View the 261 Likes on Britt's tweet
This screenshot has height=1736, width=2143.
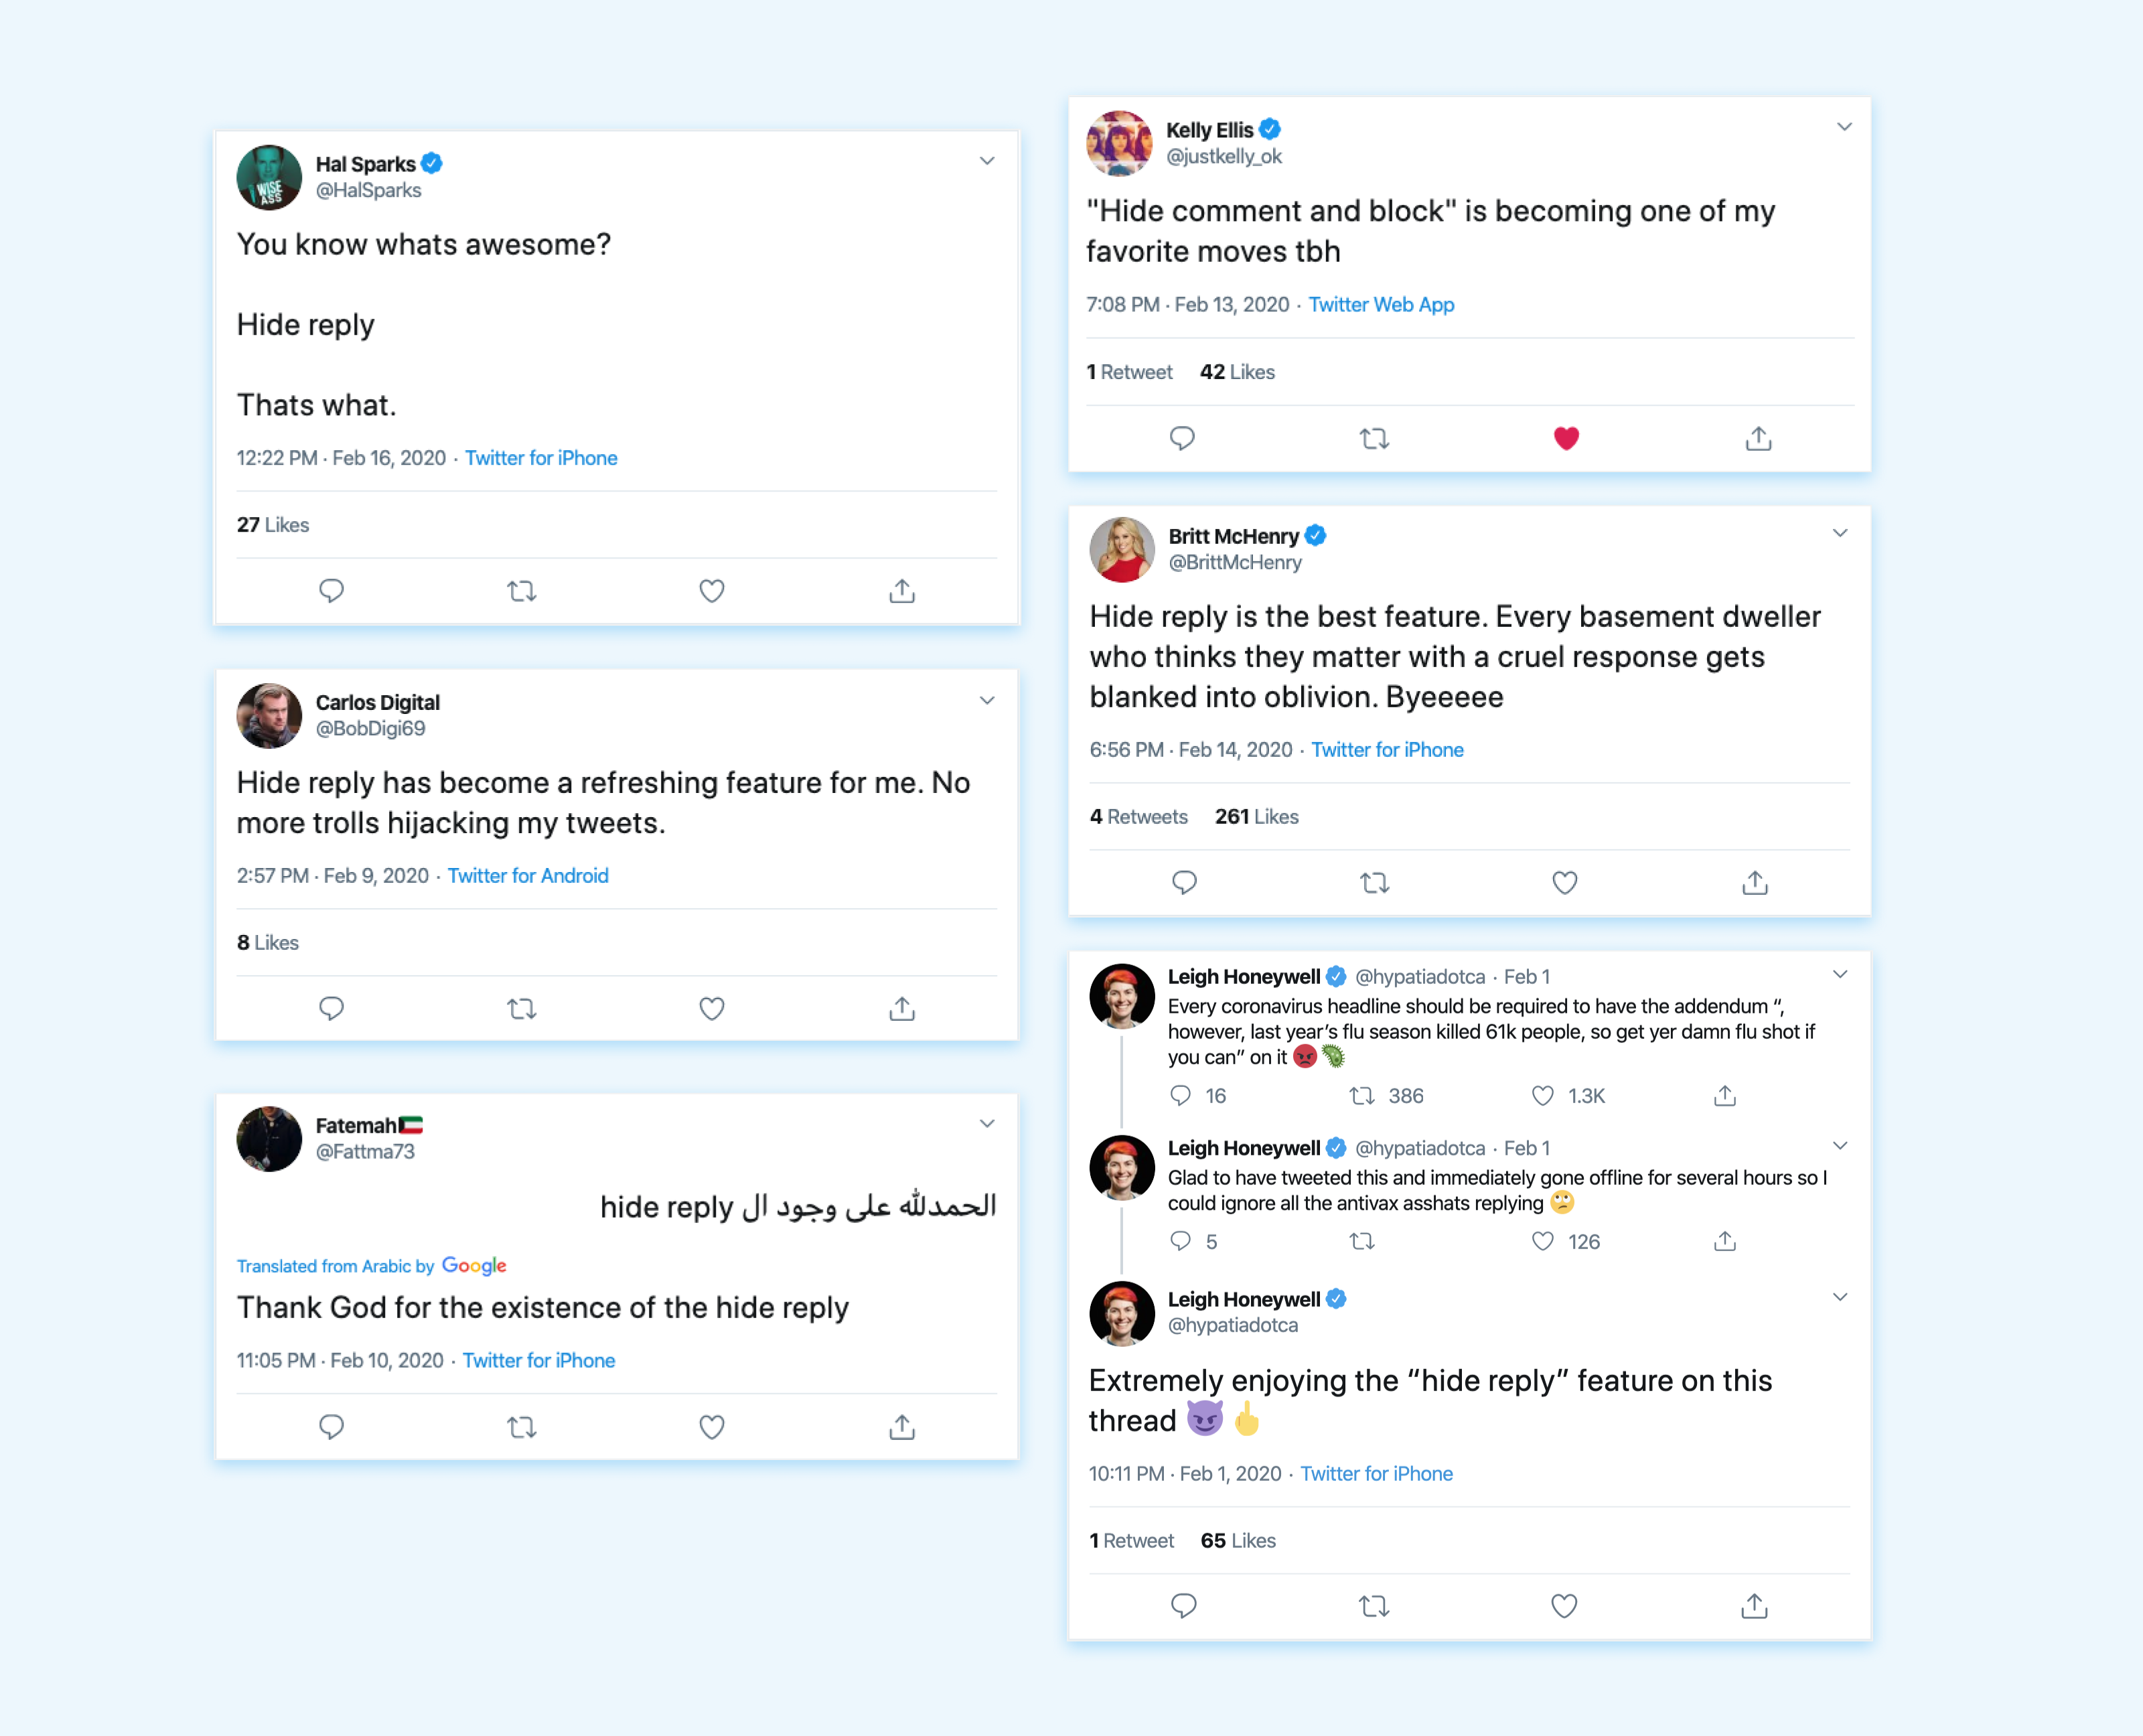click(1256, 817)
